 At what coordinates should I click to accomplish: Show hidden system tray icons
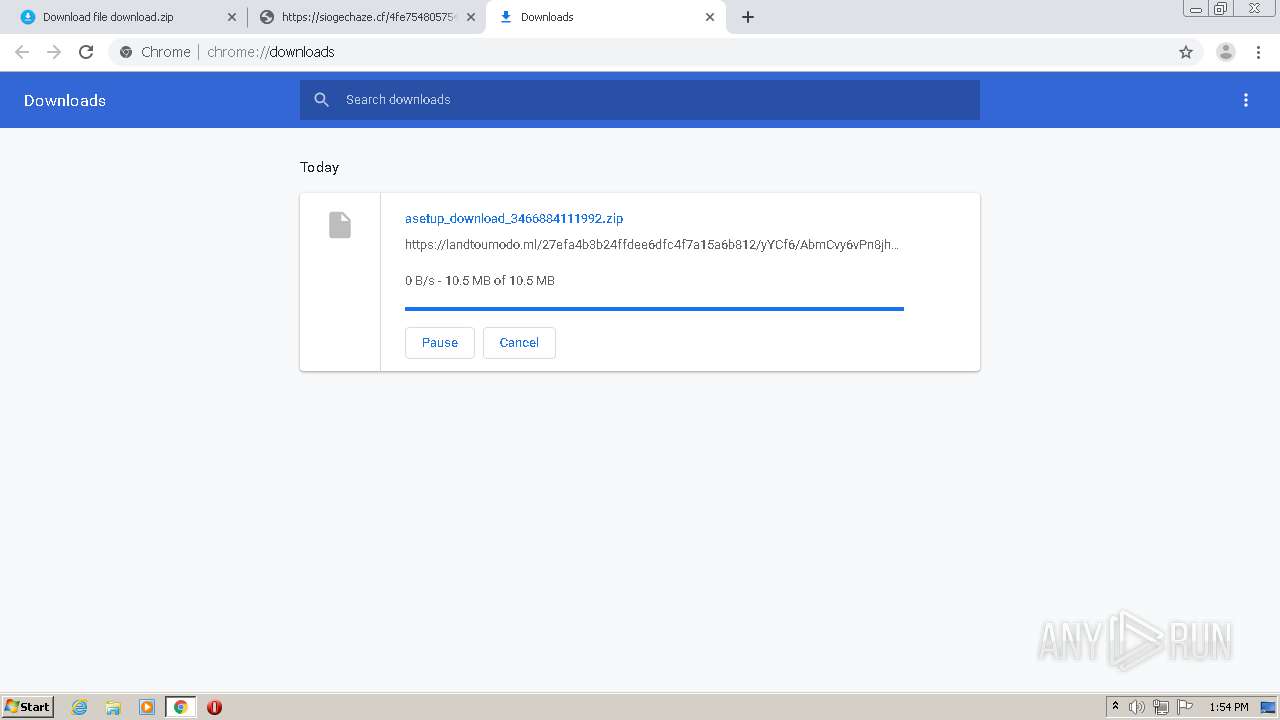(1115, 707)
